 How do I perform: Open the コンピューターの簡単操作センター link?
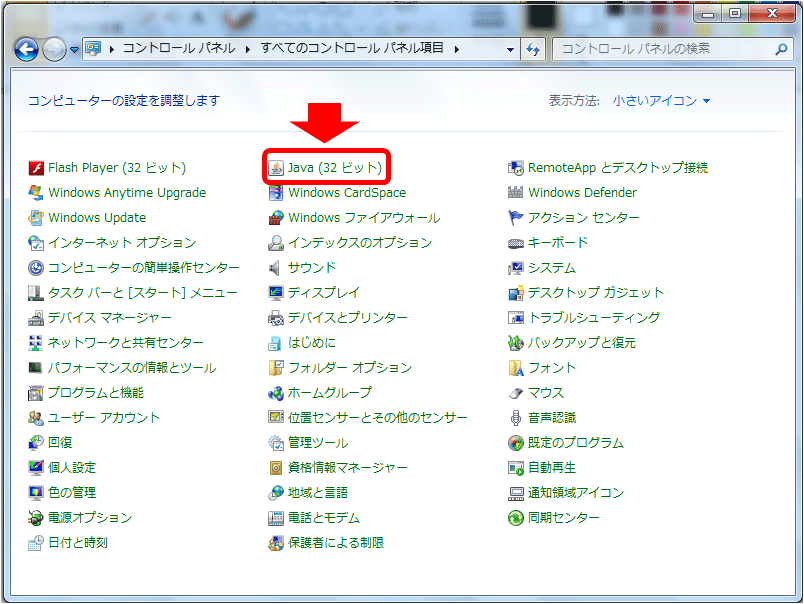[x=144, y=268]
